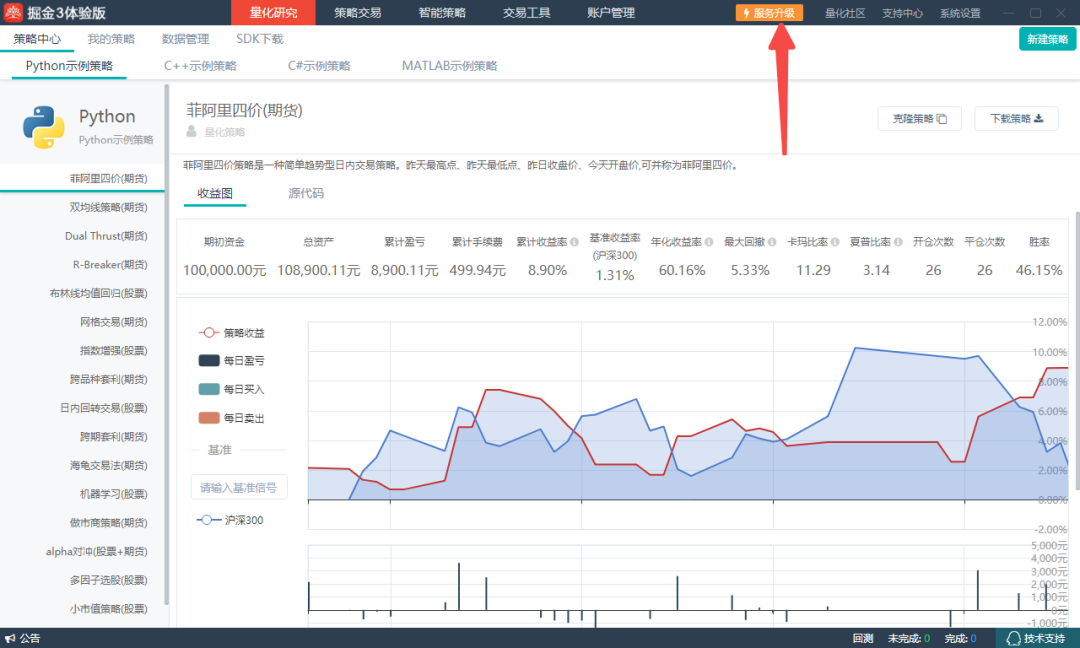Open the 账户管理 top menu
This screenshot has height=648, width=1080.
(x=611, y=12)
